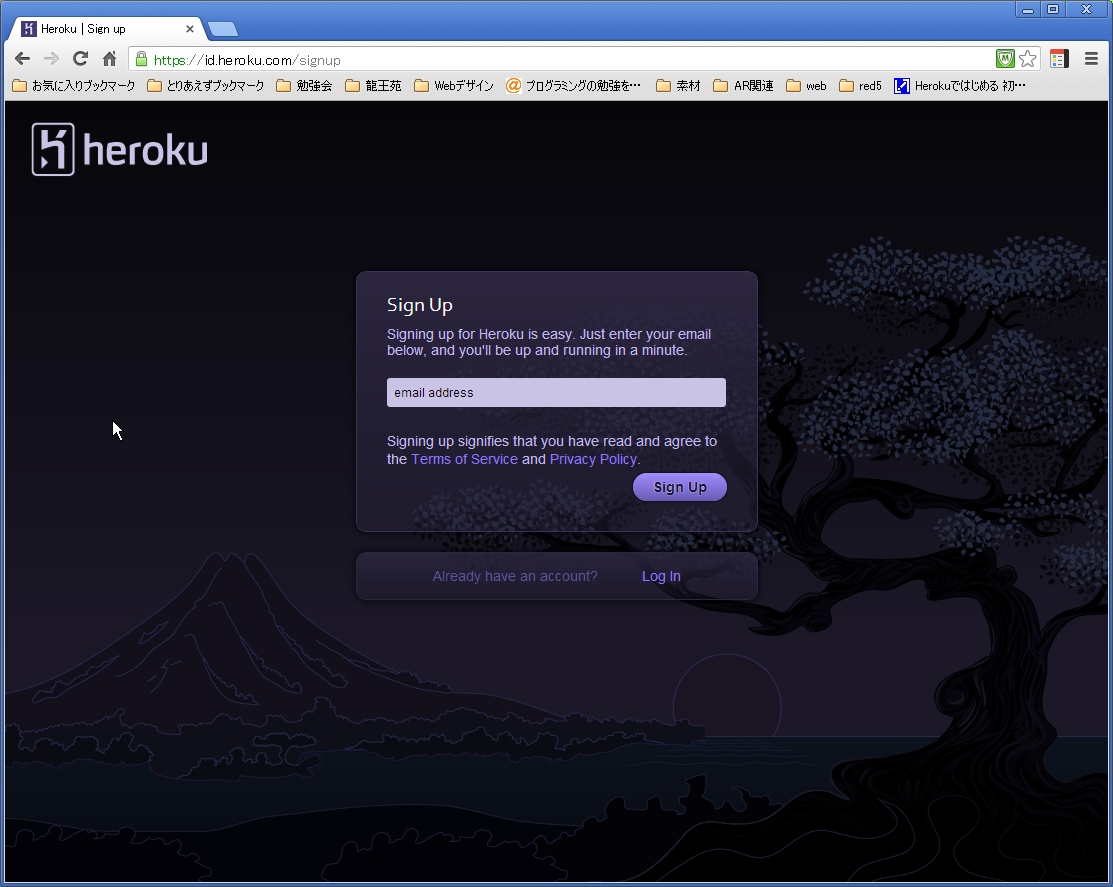Click the green padlock security icon
This screenshot has height=887, width=1113.
(x=141, y=59)
